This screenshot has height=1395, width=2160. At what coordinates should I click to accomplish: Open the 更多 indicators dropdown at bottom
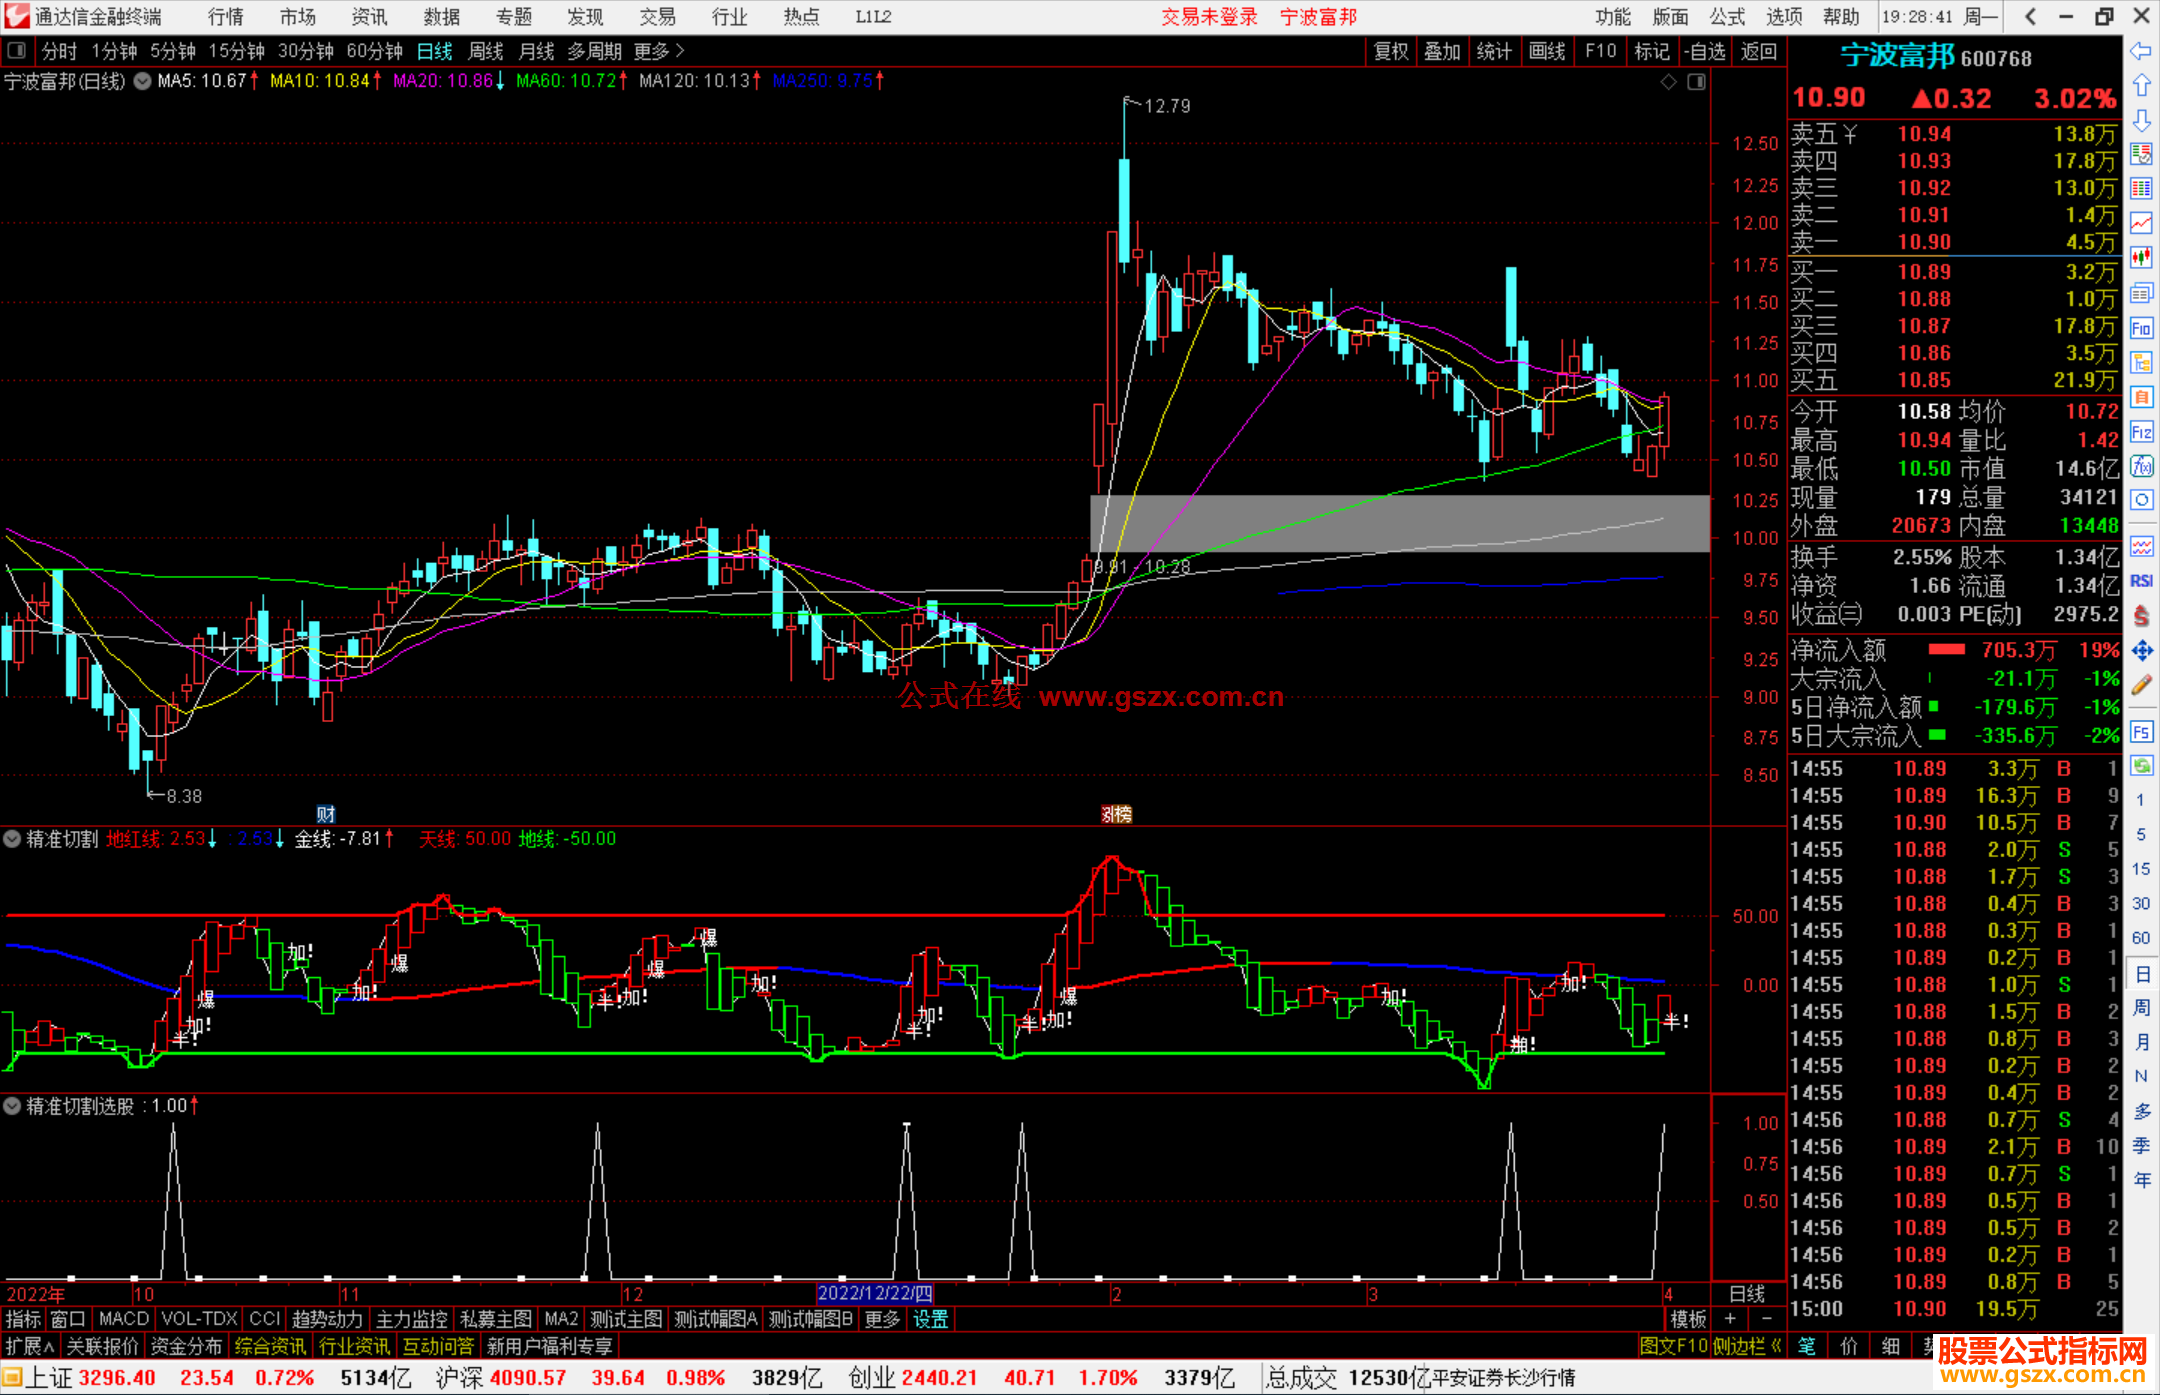[882, 1319]
